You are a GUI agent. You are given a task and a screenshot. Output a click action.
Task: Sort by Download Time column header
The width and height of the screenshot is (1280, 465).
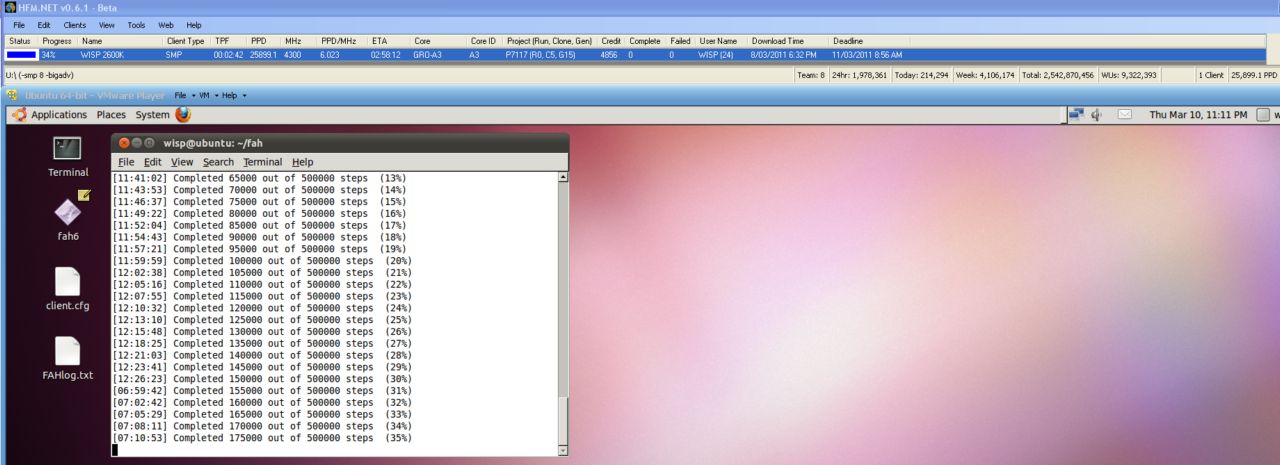[788, 41]
